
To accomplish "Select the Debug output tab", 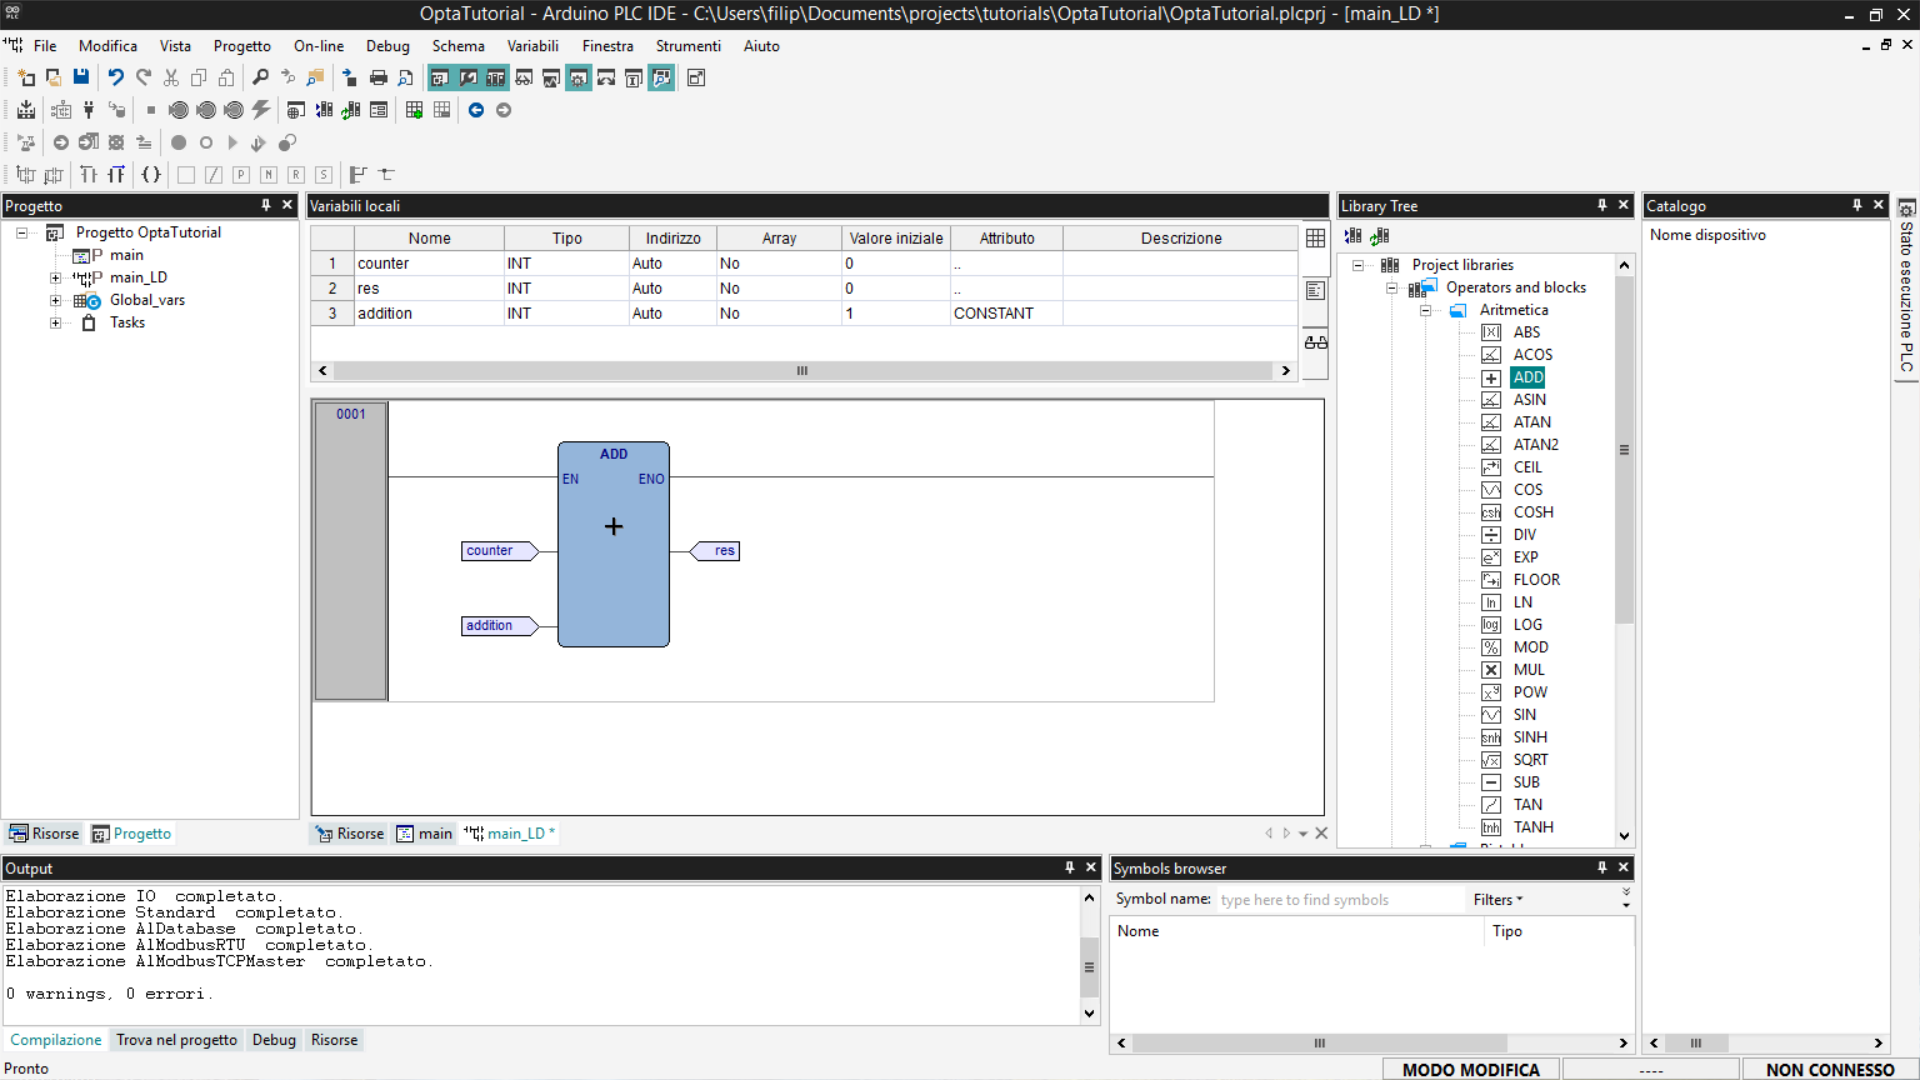I will [x=273, y=1040].
